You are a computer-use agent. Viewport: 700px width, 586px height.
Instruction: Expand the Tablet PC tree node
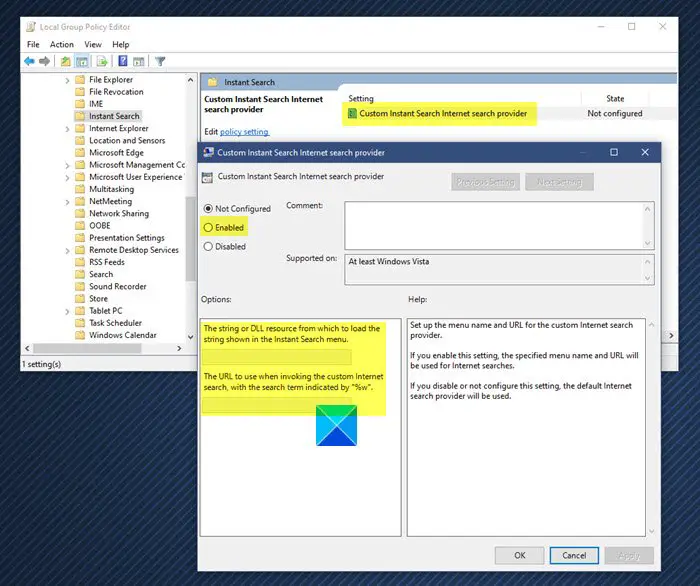pos(67,312)
